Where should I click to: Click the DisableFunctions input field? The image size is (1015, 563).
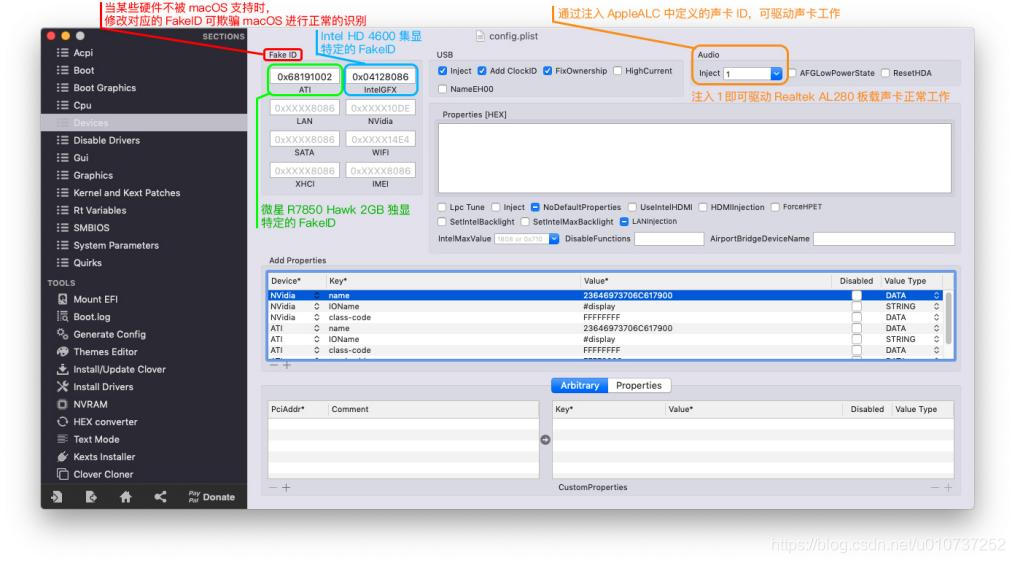(x=669, y=239)
